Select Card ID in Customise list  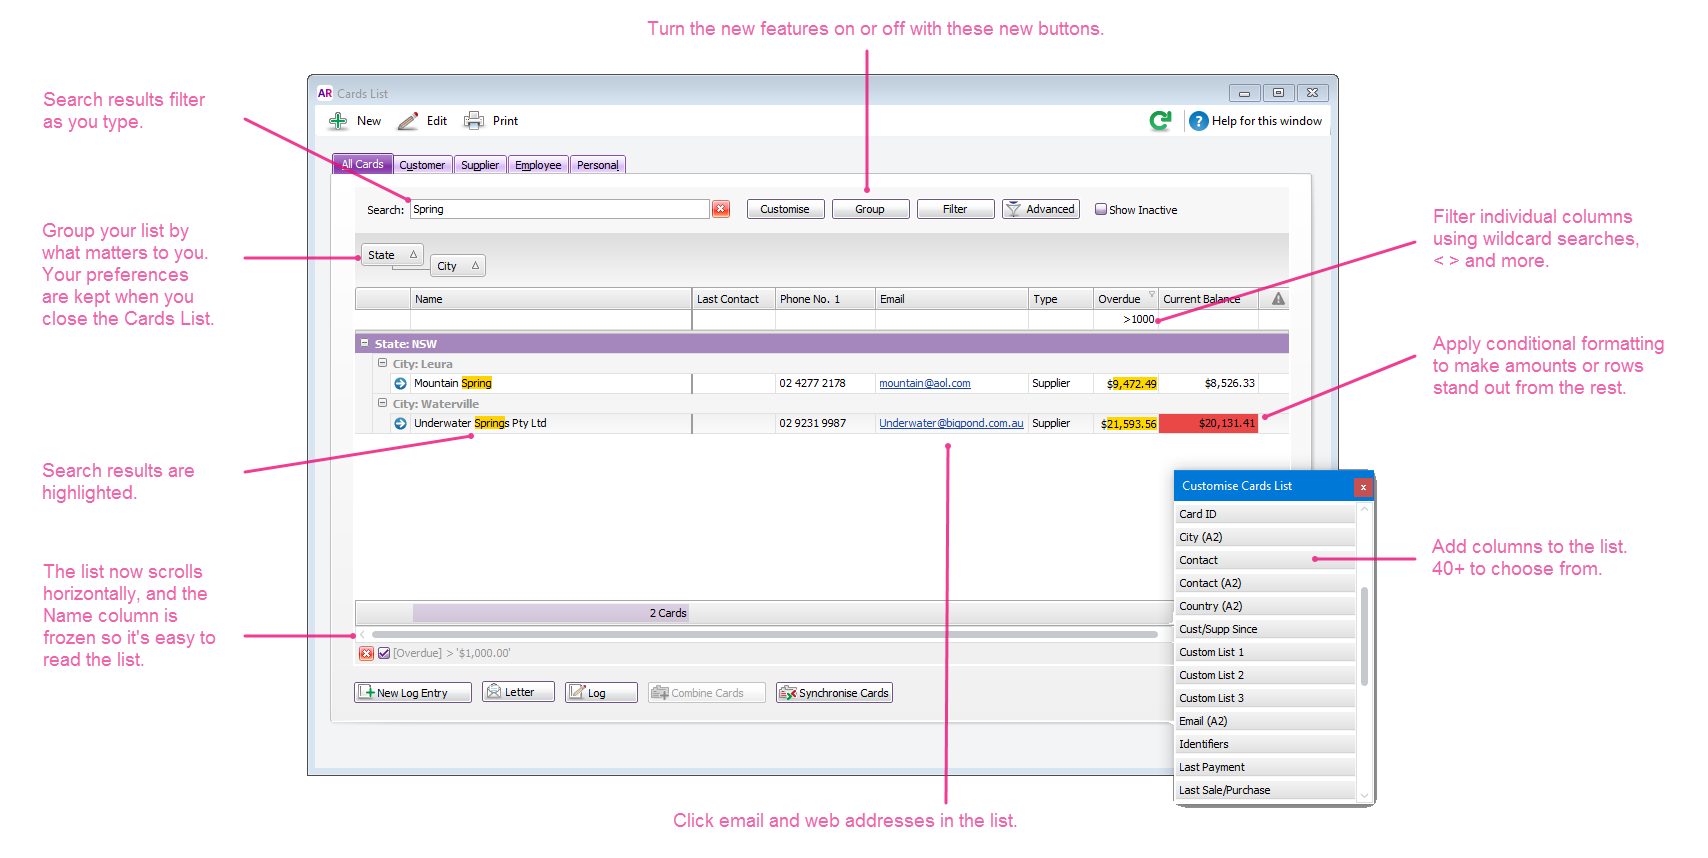click(x=1265, y=514)
